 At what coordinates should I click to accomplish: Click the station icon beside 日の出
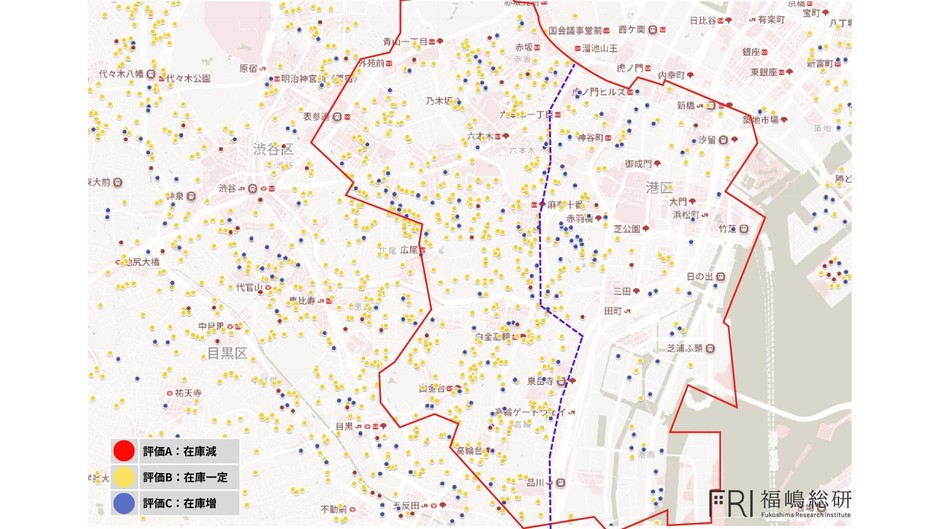721,276
